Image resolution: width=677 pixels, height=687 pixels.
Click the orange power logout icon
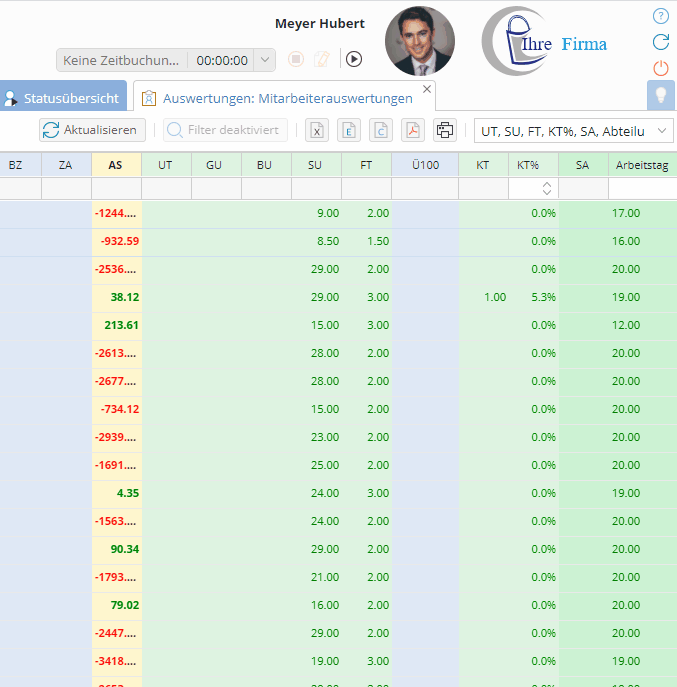point(660,68)
